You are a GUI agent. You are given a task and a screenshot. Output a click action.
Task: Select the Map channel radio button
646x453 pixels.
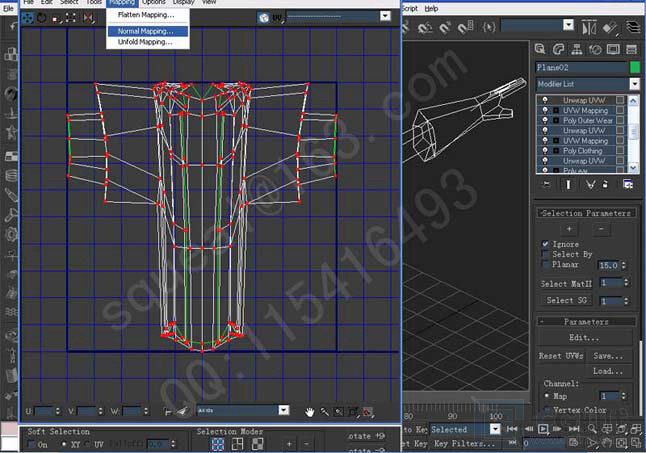pyautogui.click(x=547, y=396)
